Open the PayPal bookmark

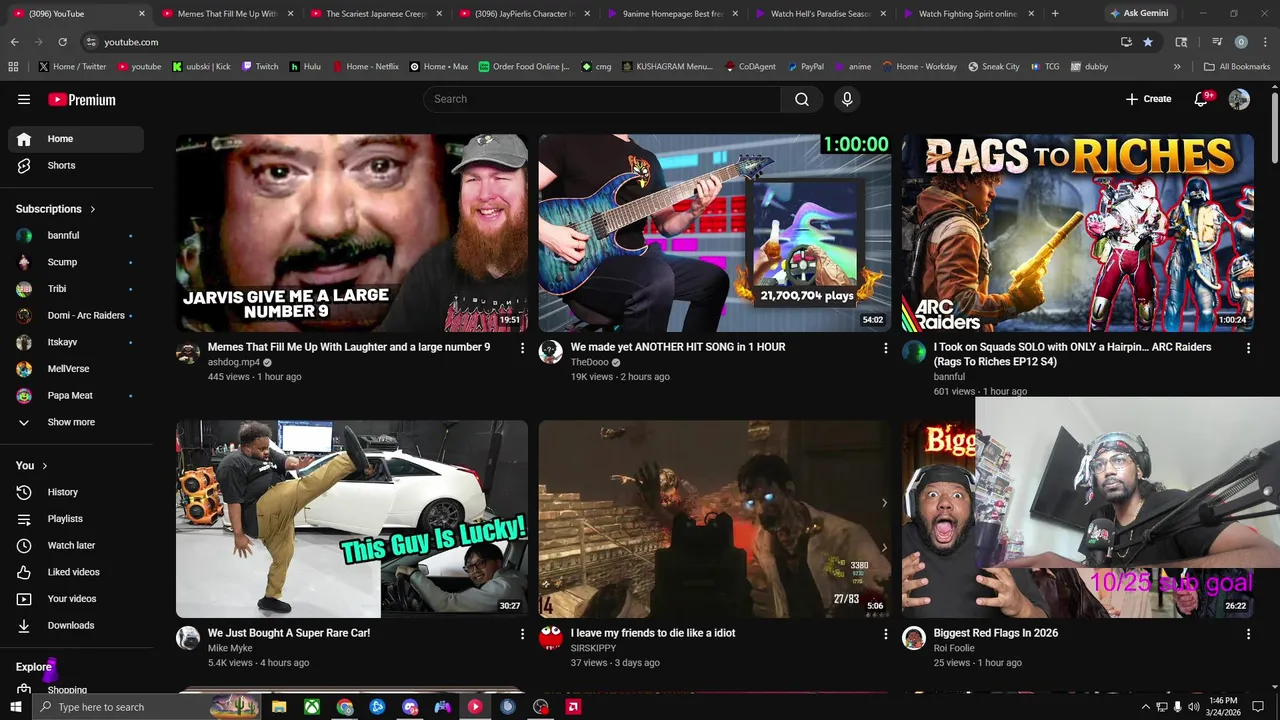(805, 67)
